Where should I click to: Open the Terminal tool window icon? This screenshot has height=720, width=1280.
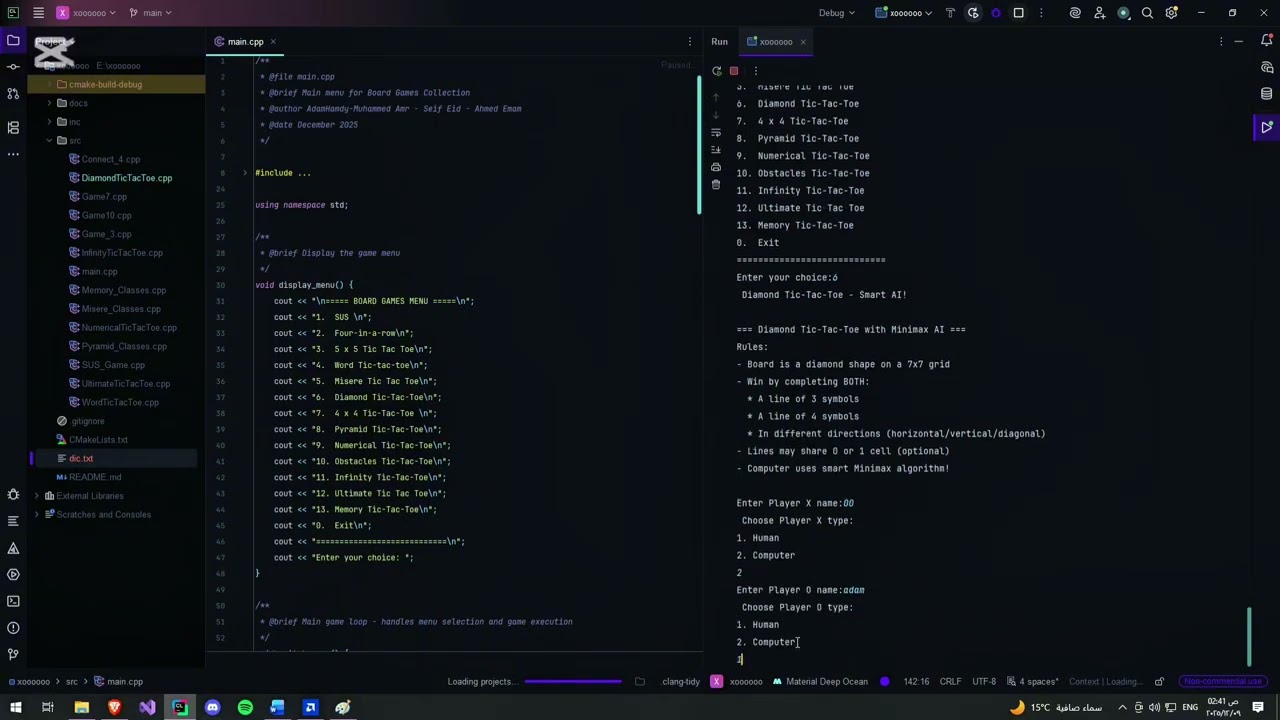13,601
